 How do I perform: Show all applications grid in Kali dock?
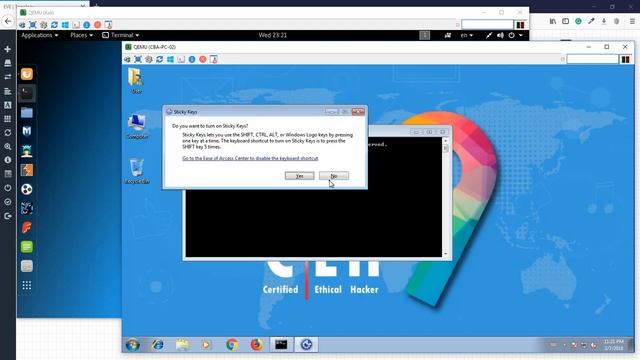[x=27, y=285]
